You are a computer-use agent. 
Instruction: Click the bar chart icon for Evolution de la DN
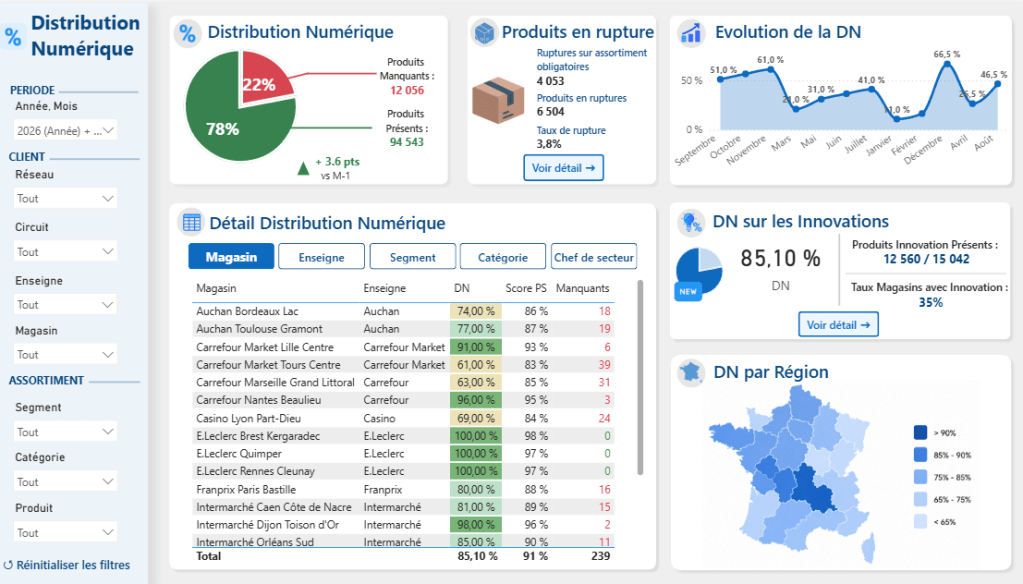[691, 33]
